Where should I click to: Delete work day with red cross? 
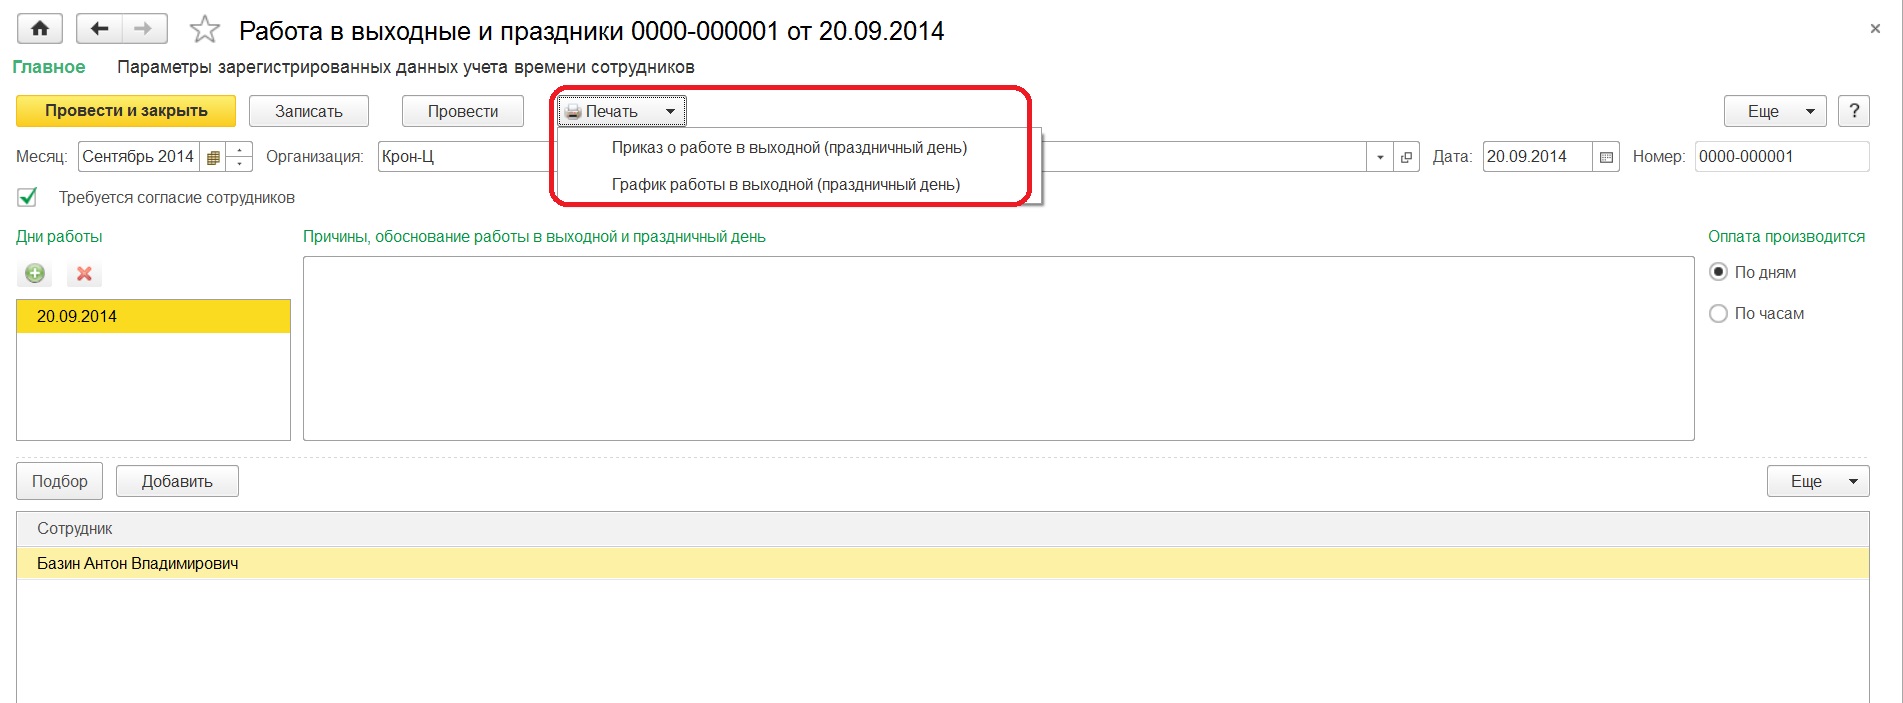coord(84,273)
